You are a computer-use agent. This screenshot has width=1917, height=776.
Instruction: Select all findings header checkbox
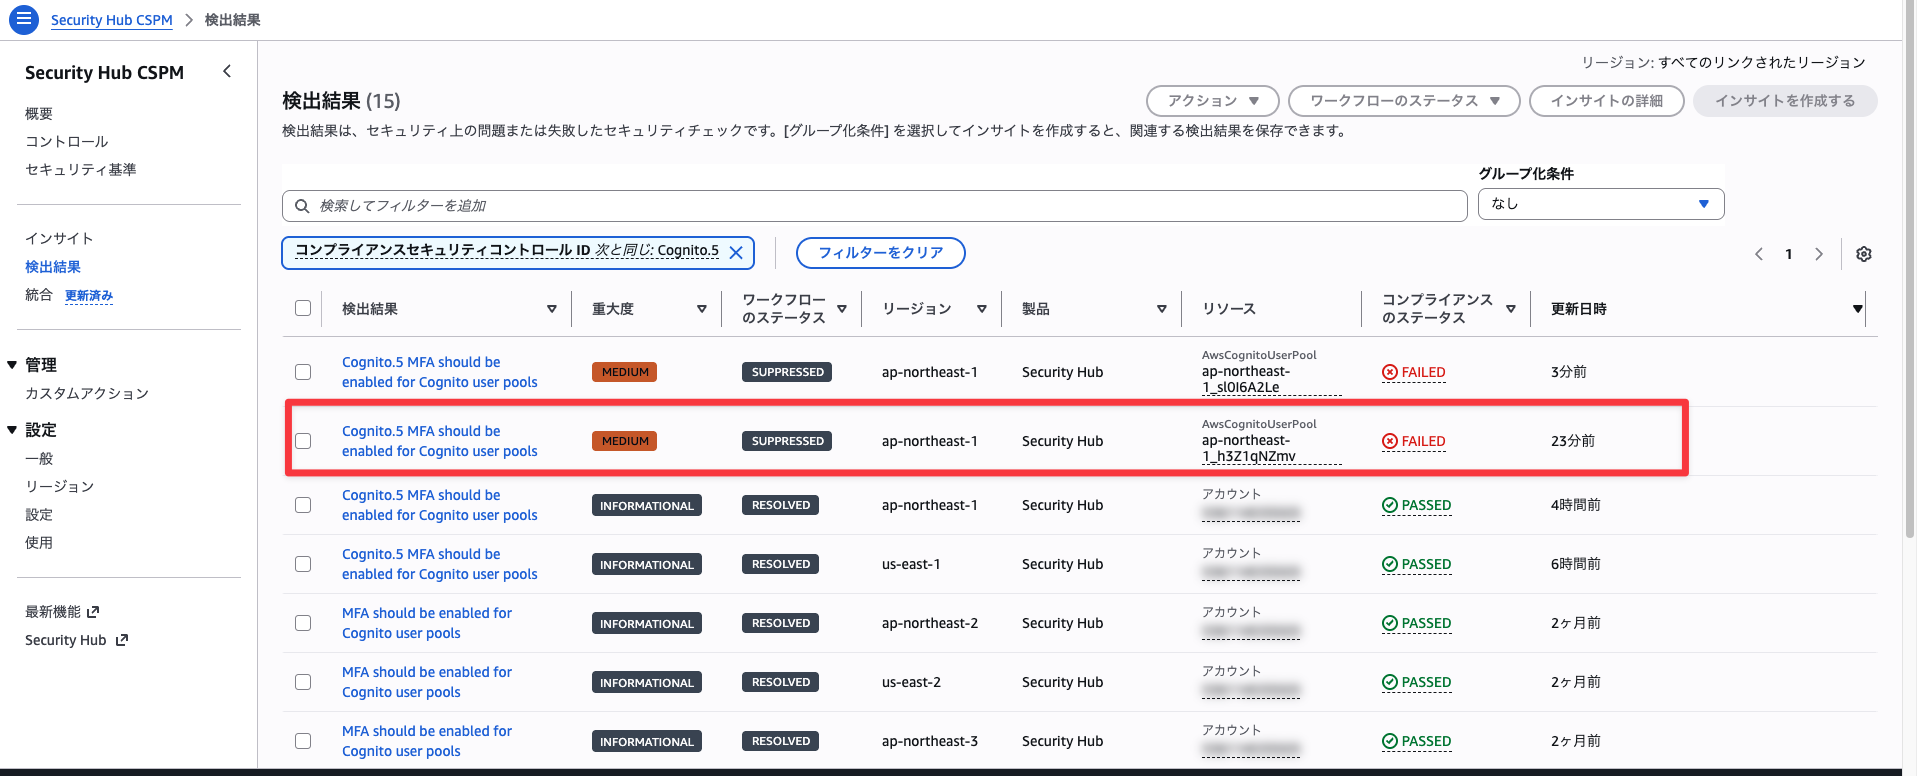click(x=303, y=308)
